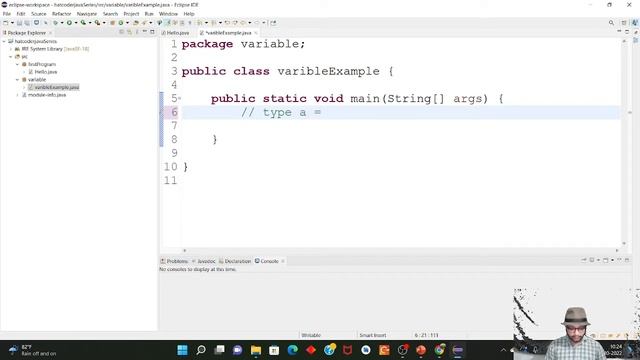
Task: Open the Windows Start menu
Action: pos(182,350)
